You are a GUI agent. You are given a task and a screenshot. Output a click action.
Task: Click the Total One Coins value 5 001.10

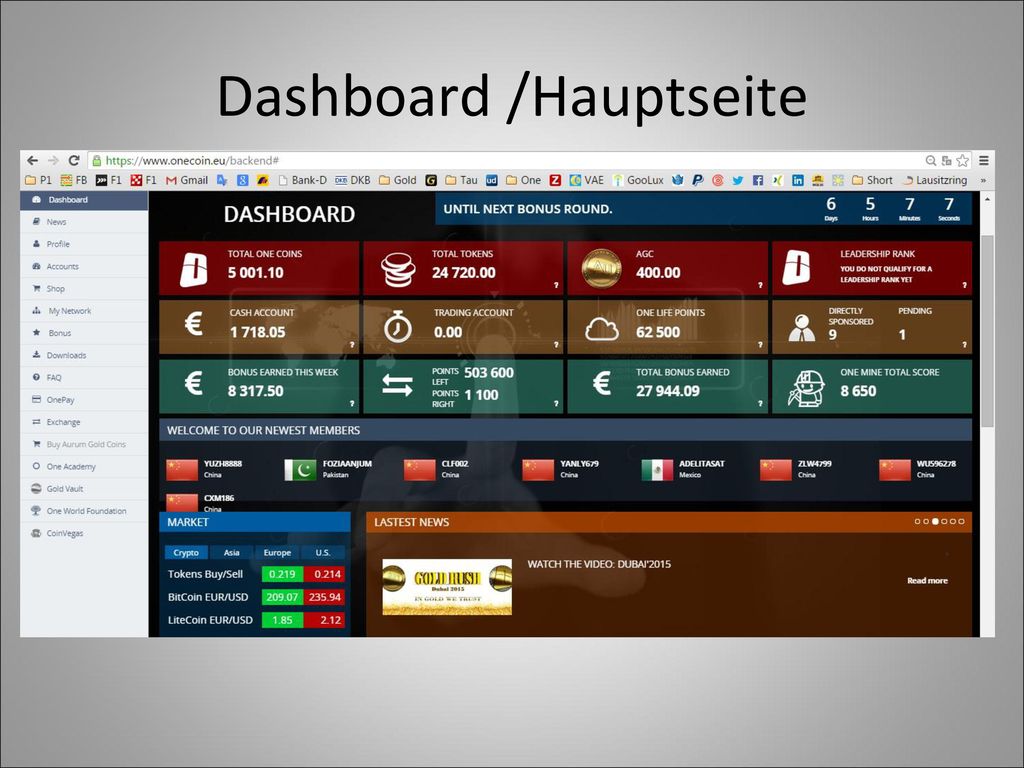255,273
